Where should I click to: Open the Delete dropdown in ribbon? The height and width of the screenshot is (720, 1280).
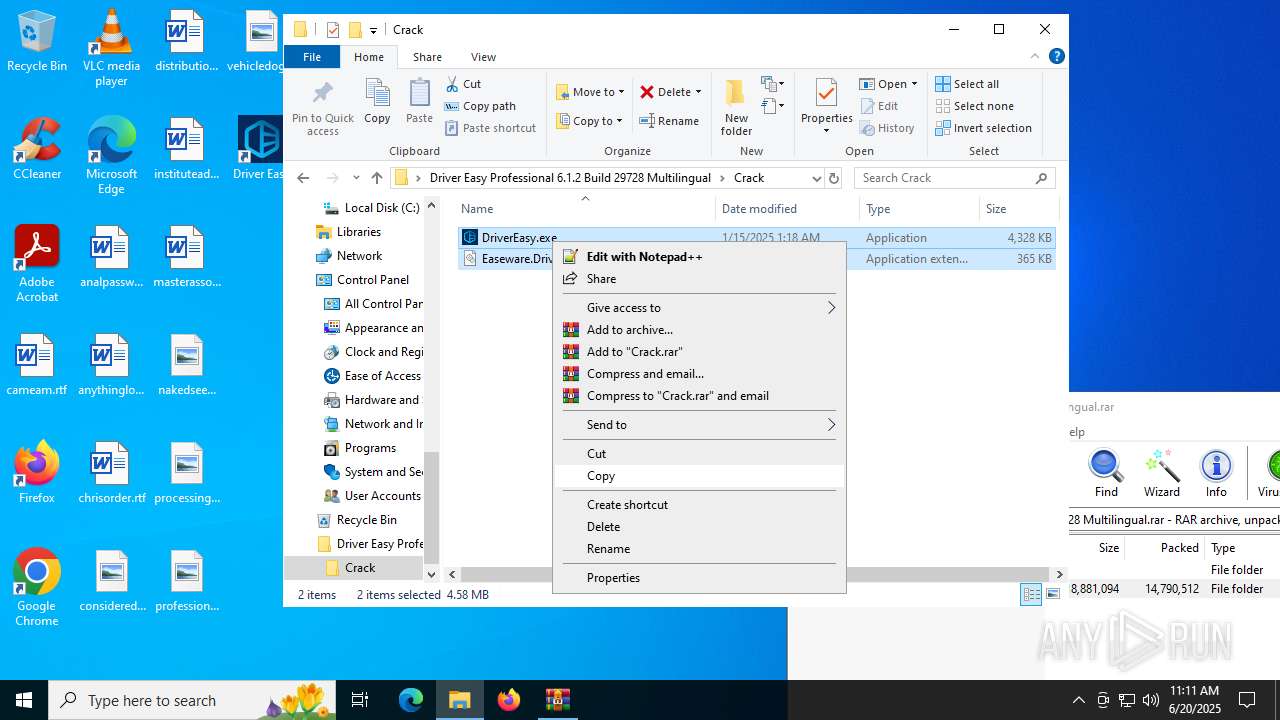[671, 92]
